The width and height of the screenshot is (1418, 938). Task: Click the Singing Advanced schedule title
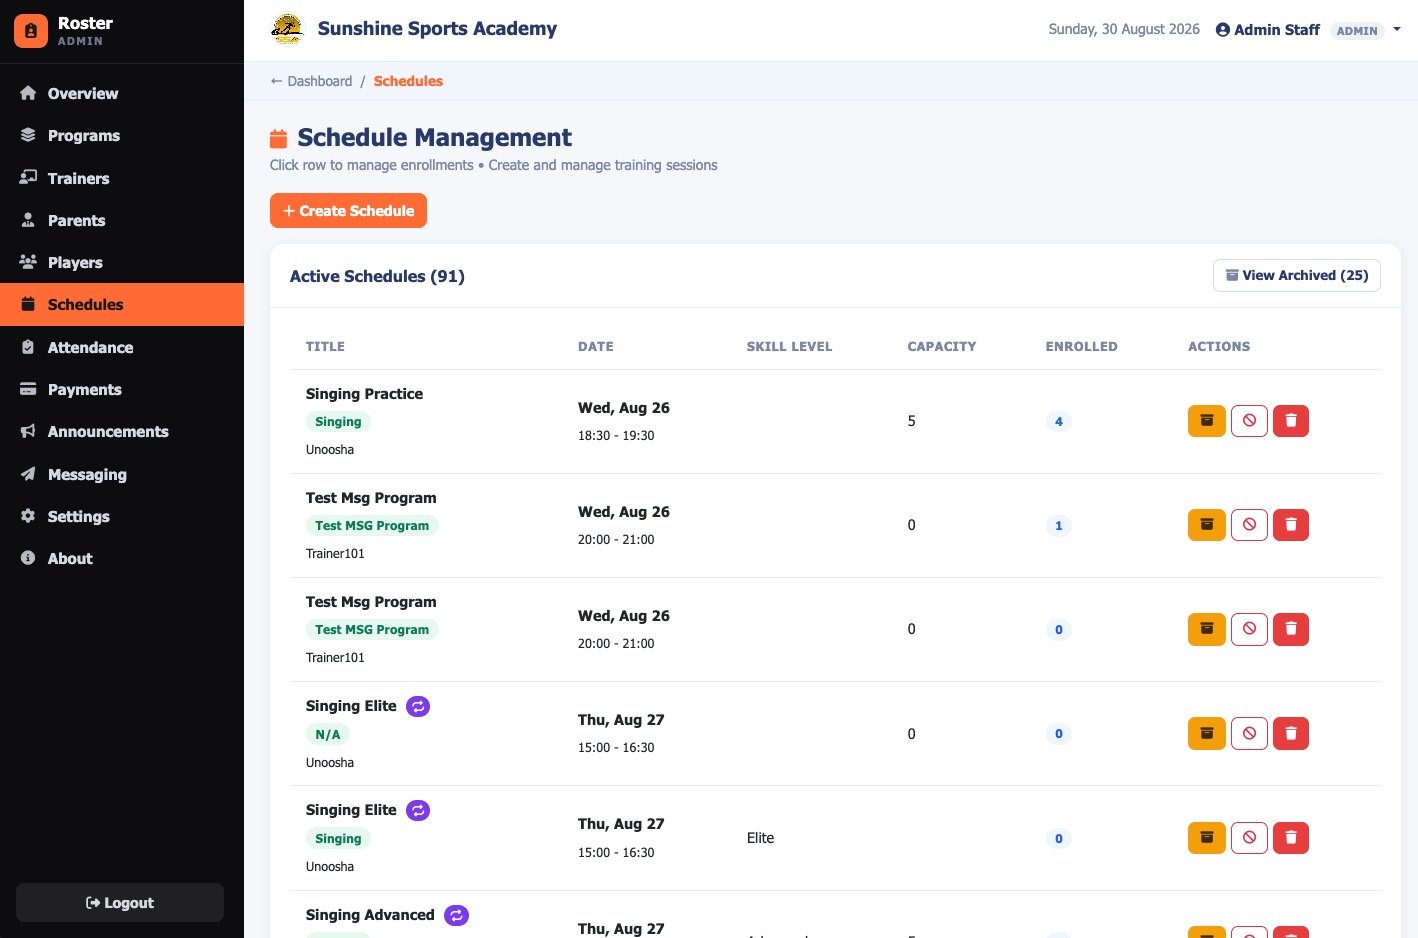[370, 915]
